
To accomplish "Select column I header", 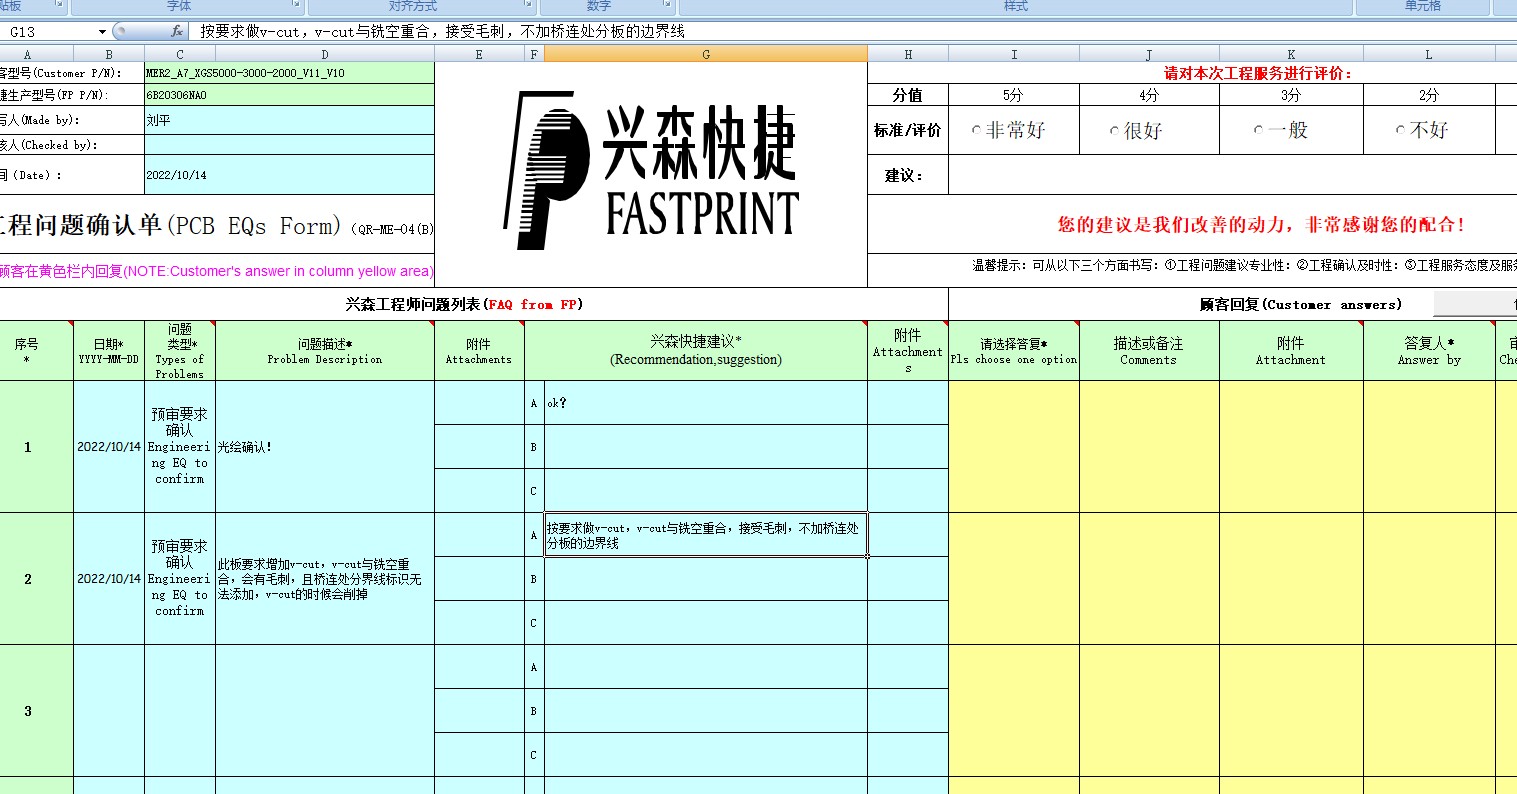I will (x=1014, y=54).
